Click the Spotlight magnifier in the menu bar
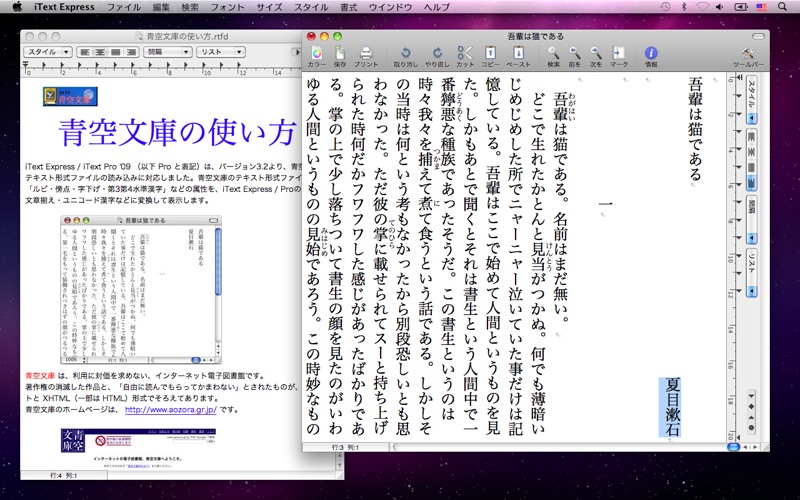Image resolution: width=800 pixels, height=500 pixels. point(782,7)
